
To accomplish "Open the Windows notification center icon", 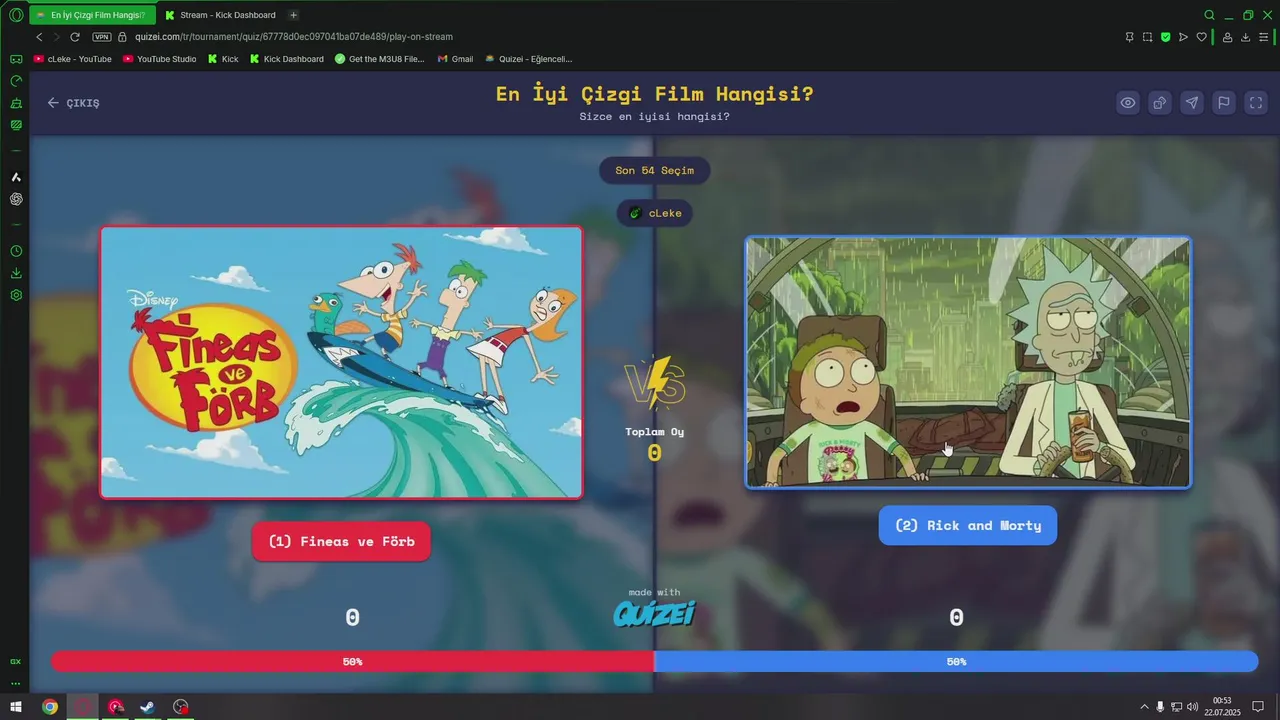I will (x=1259, y=707).
